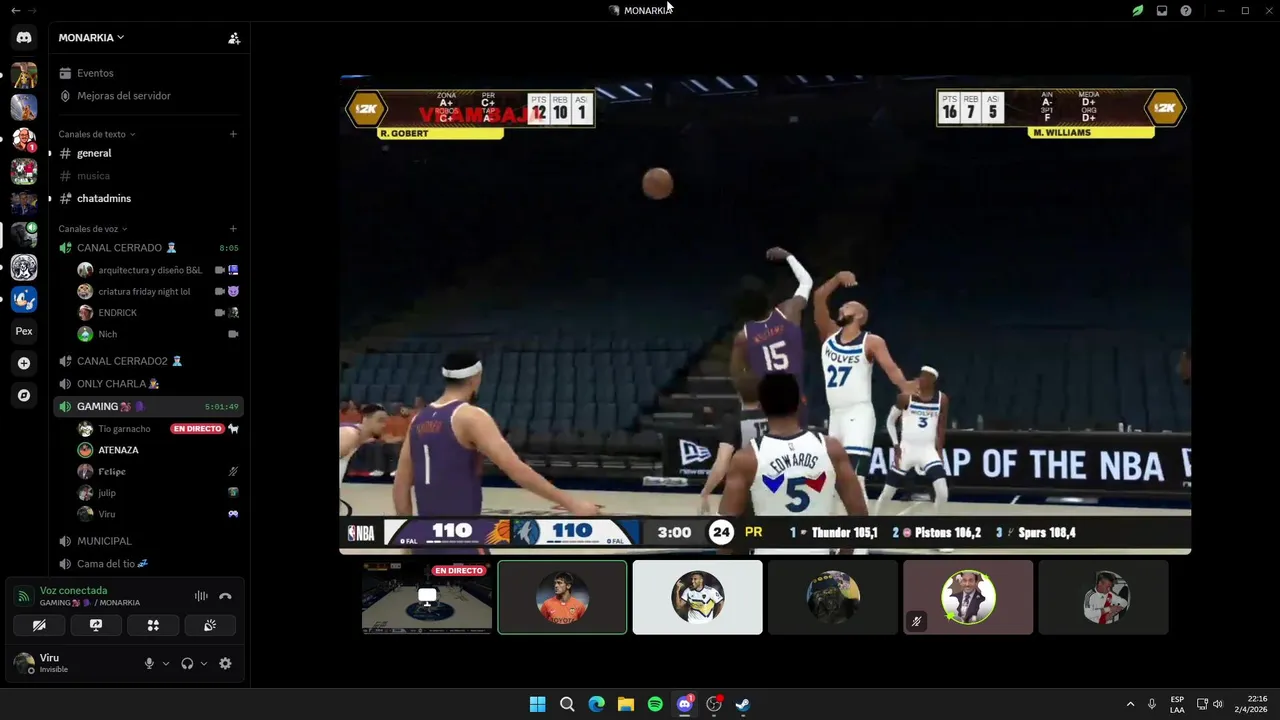Disconnect from voice with phone icon
Viewport: 1280px width, 720px height.
225,596
